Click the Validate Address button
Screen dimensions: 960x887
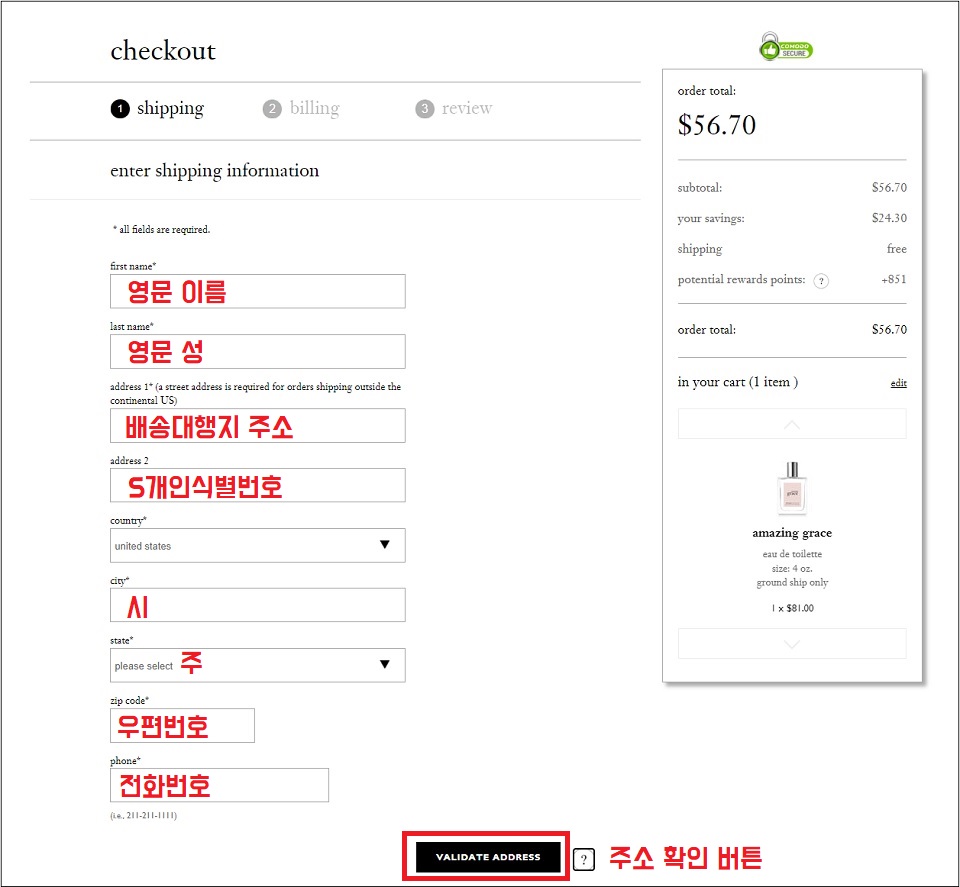click(x=488, y=857)
